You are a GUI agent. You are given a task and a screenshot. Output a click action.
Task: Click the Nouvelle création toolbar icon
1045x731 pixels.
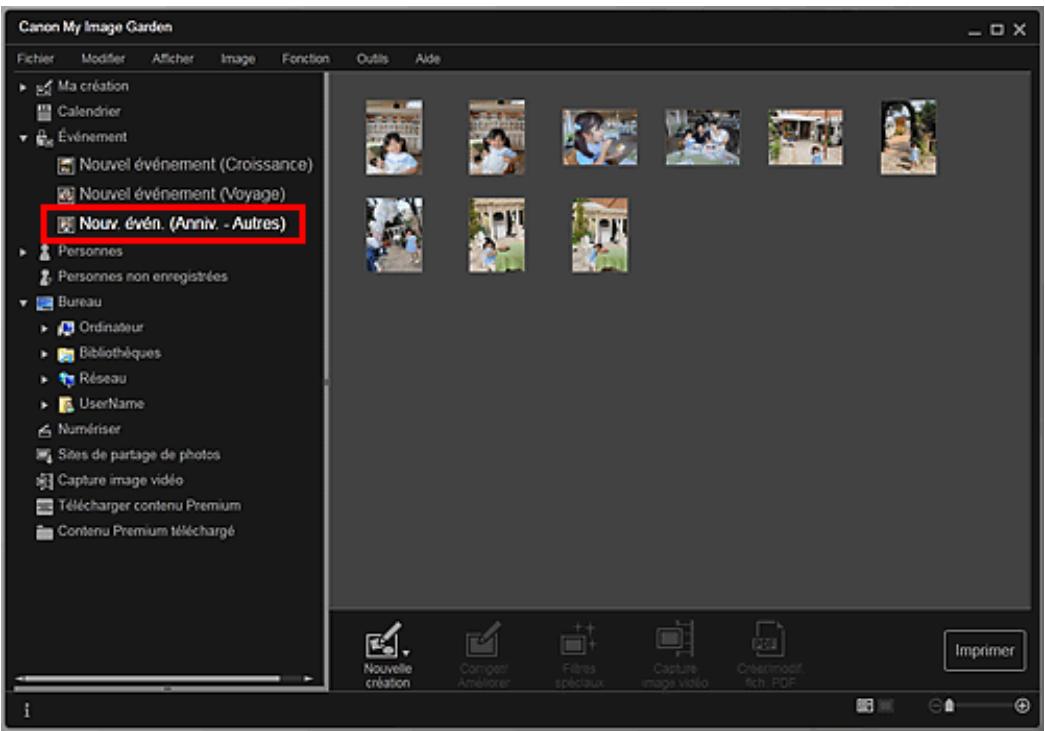coord(383,640)
